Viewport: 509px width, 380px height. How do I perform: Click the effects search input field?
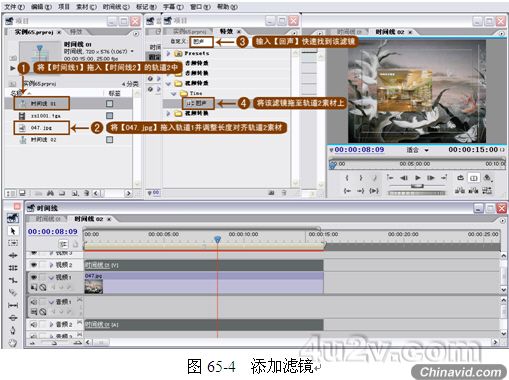[201, 42]
